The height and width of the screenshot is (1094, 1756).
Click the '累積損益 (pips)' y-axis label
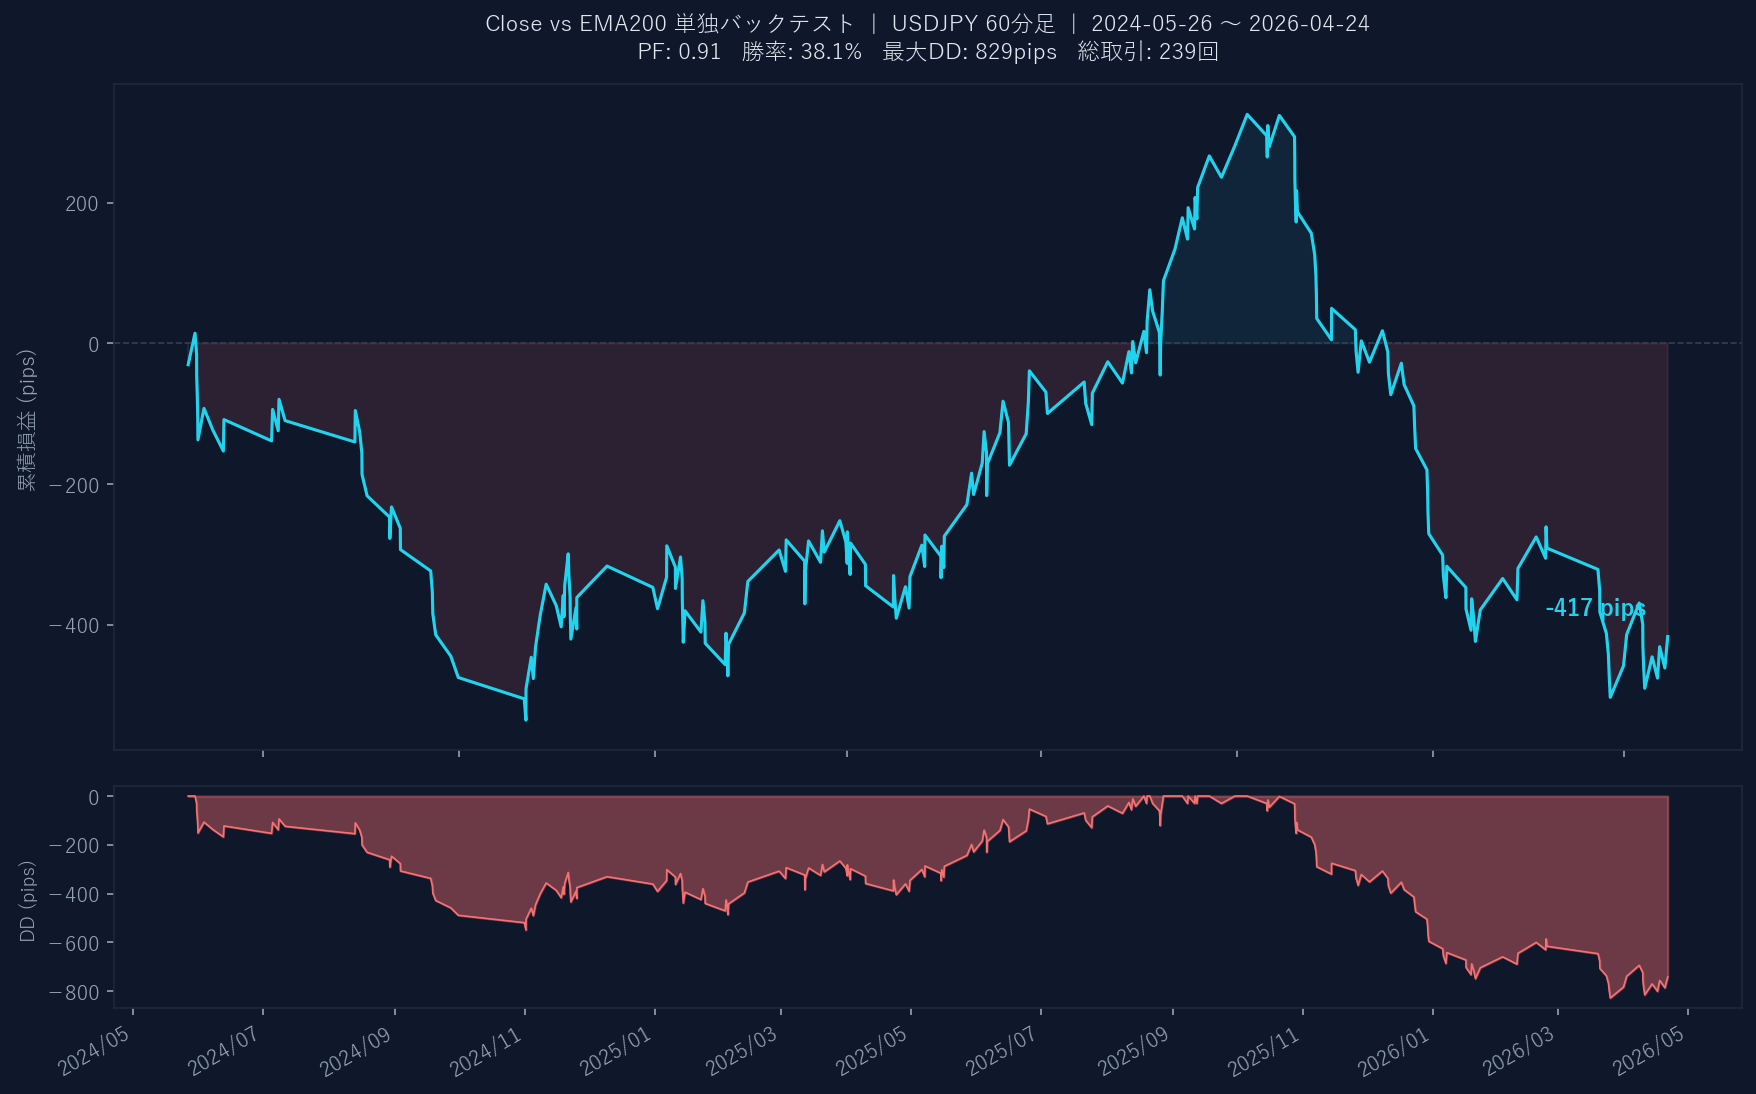tap(27, 420)
